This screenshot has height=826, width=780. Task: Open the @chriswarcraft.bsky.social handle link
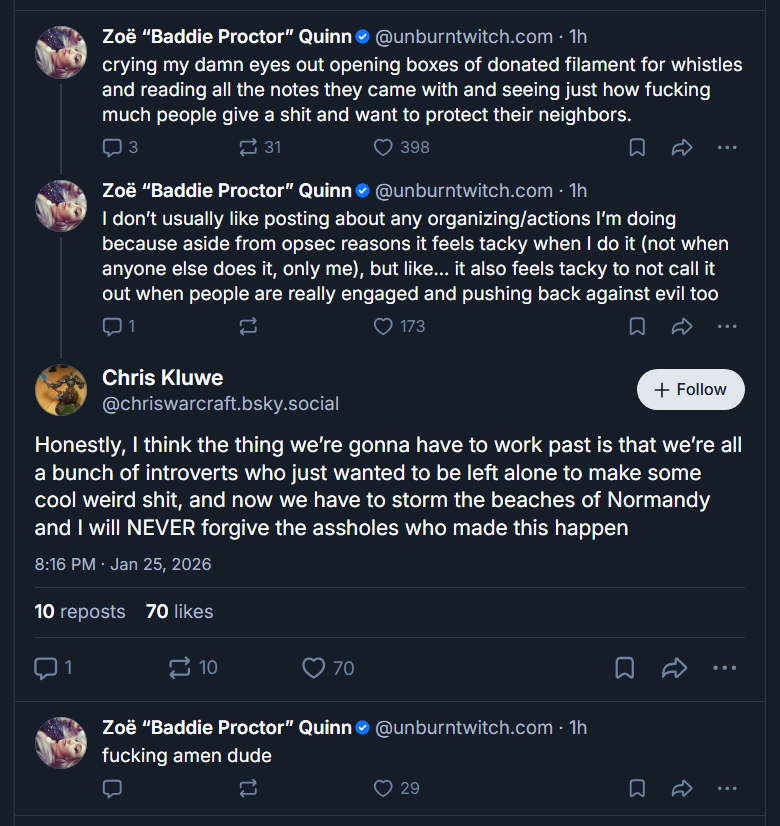(220, 404)
